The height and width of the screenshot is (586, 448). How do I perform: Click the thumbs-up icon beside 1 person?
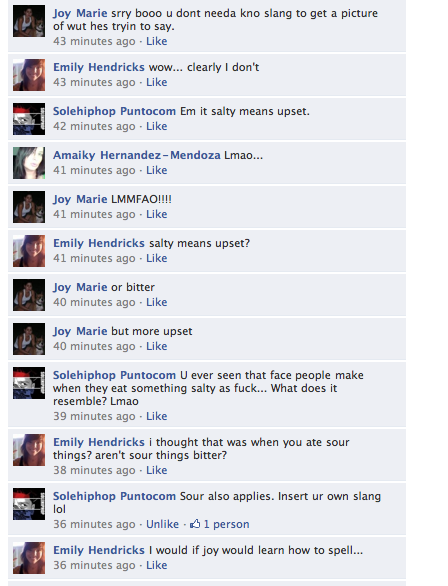pyautogui.click(x=195, y=524)
